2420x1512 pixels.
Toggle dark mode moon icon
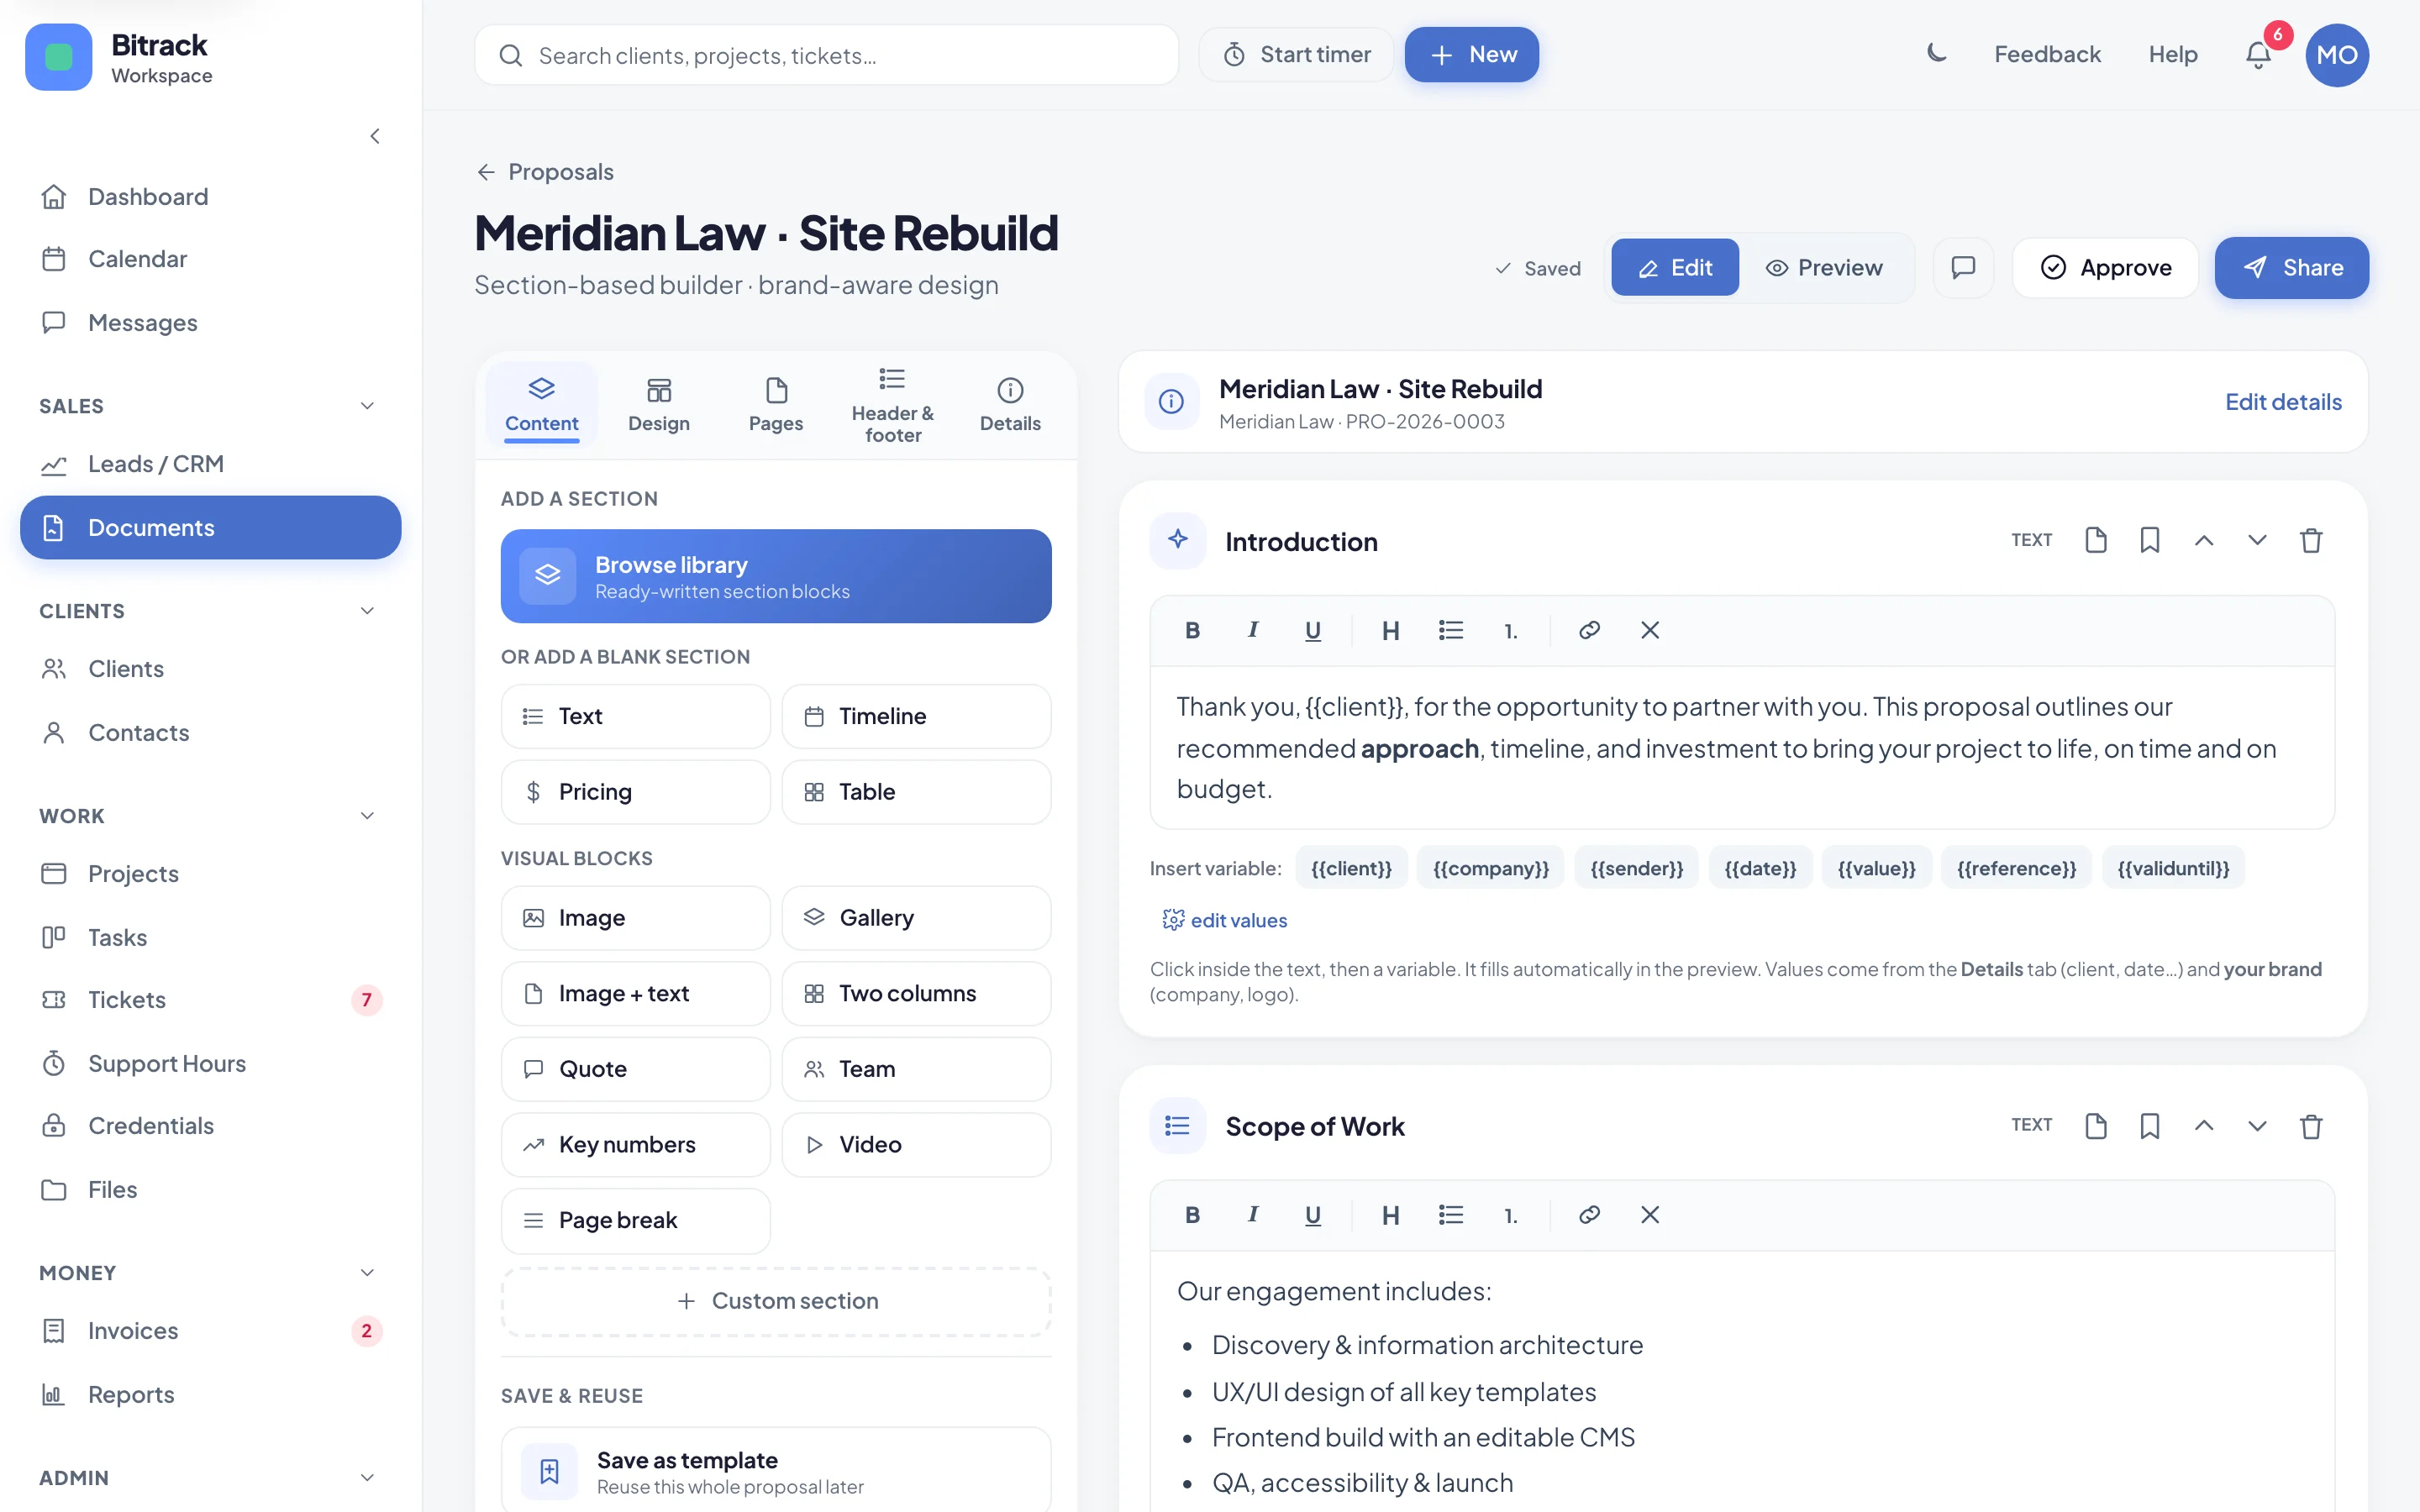point(1936,54)
